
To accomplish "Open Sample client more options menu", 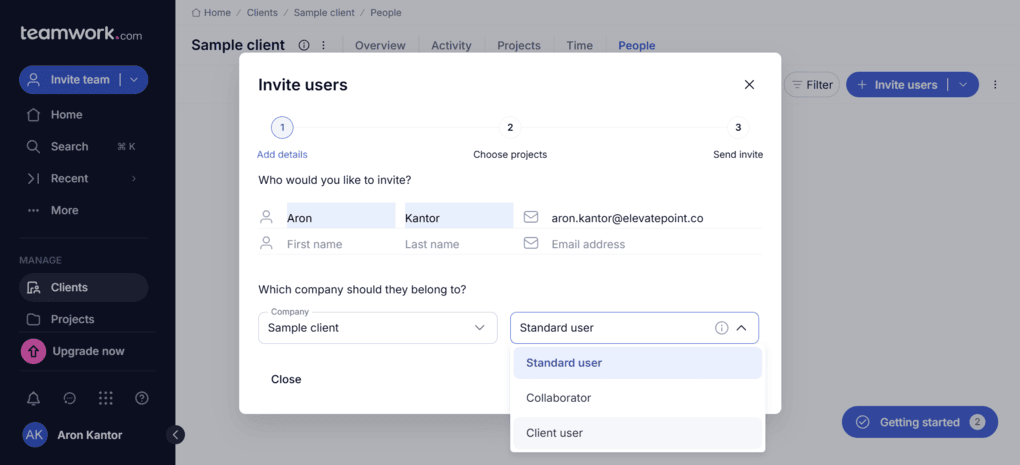I will 323,46.
